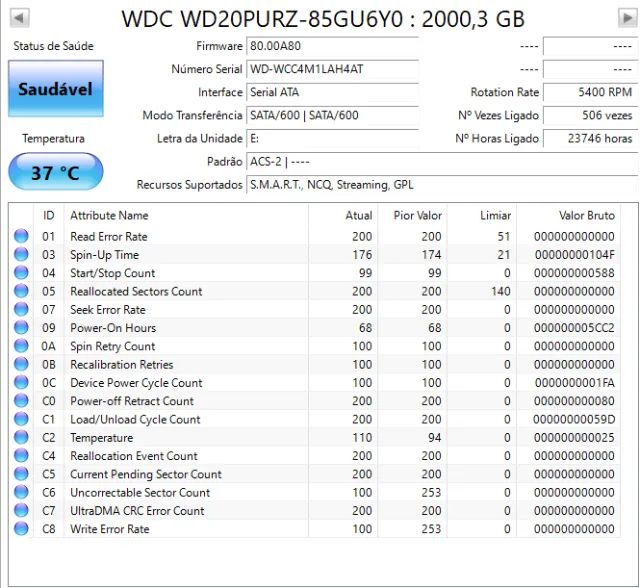Click status orb for Power-off Retract Count
The image size is (640, 588).
tap(21, 401)
